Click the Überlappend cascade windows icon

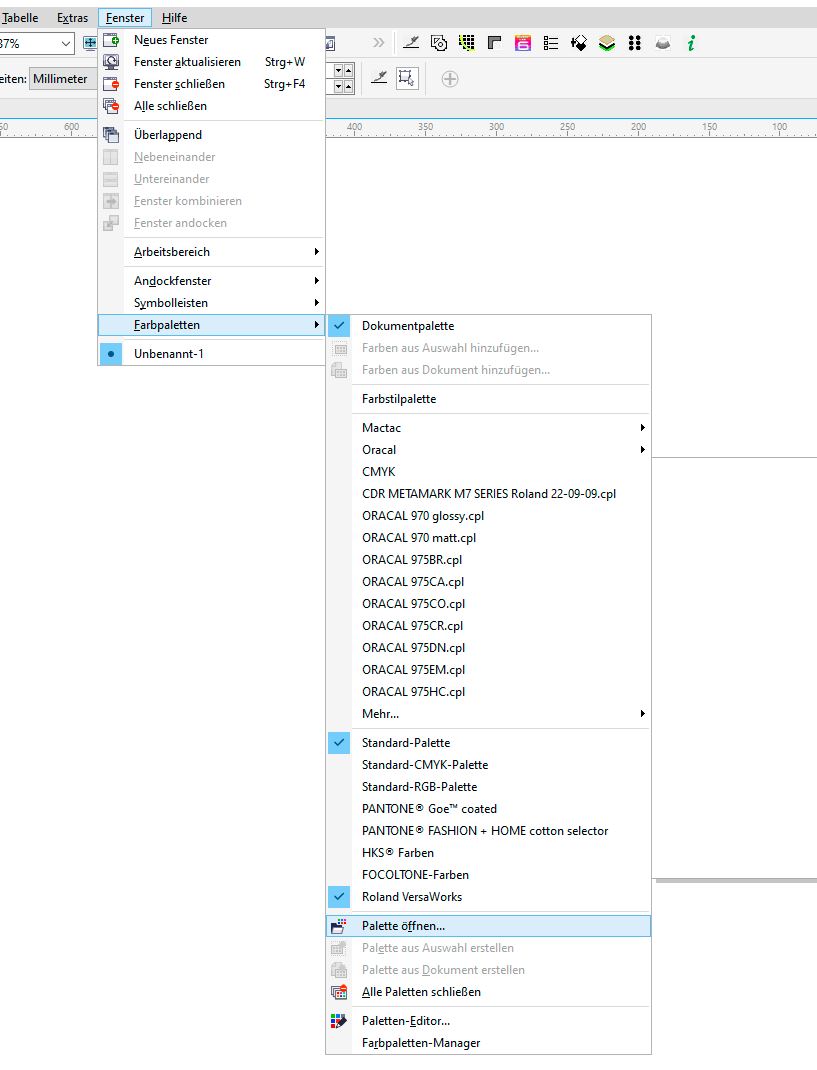tap(111, 135)
